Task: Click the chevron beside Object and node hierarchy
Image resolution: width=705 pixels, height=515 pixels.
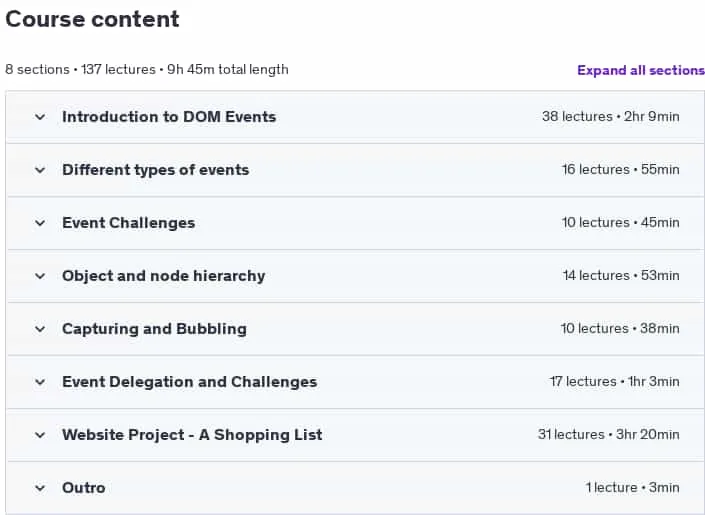Action: (x=40, y=276)
